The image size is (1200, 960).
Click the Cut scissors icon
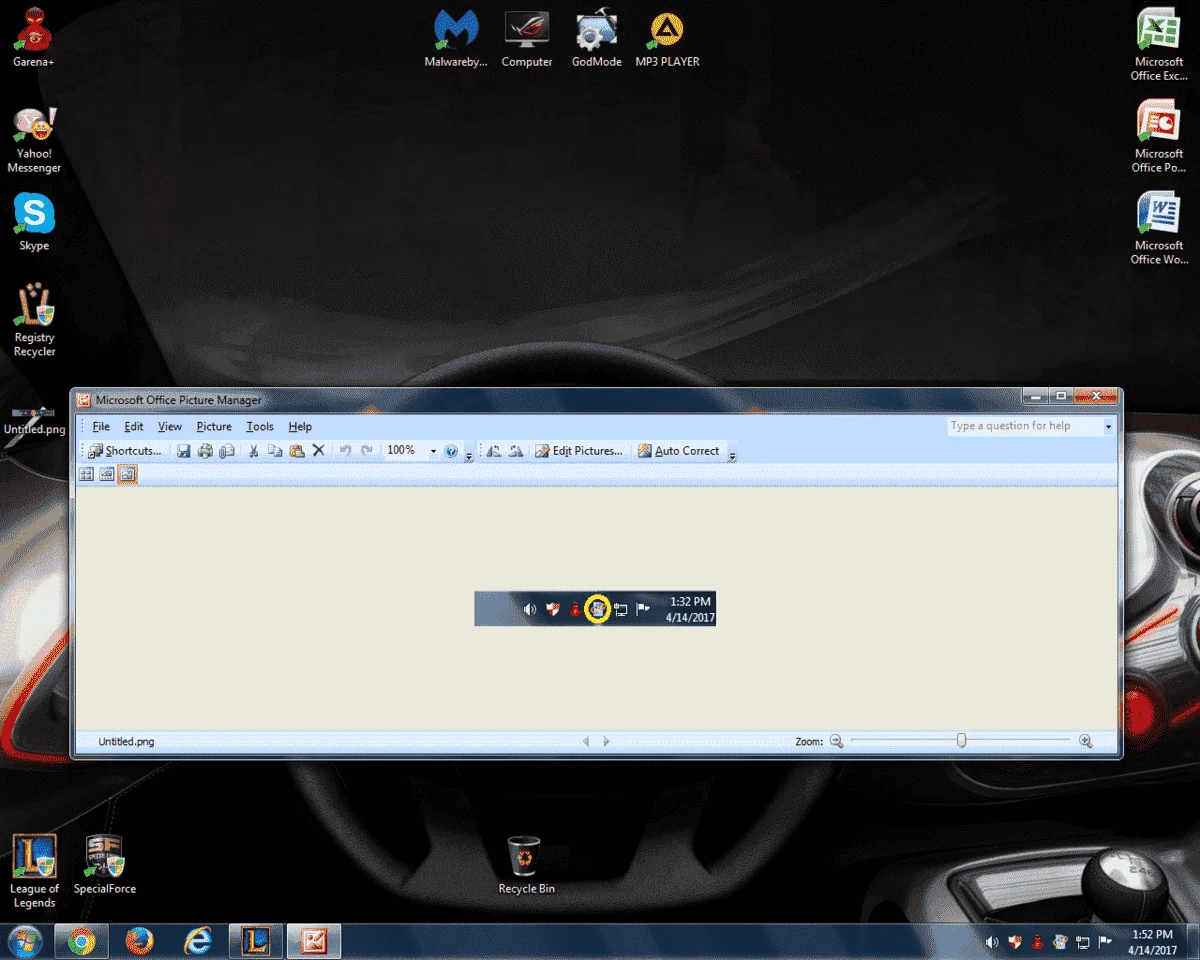253,451
